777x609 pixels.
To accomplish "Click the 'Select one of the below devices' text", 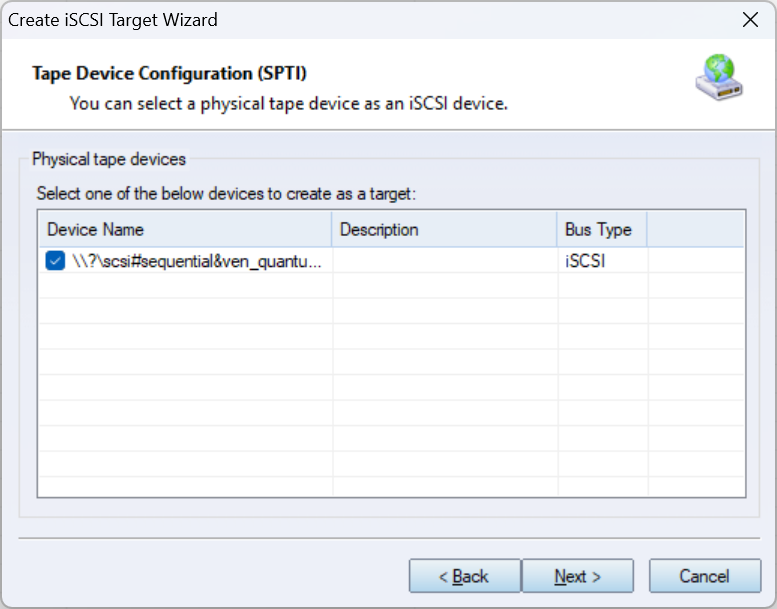I will tap(225, 193).
